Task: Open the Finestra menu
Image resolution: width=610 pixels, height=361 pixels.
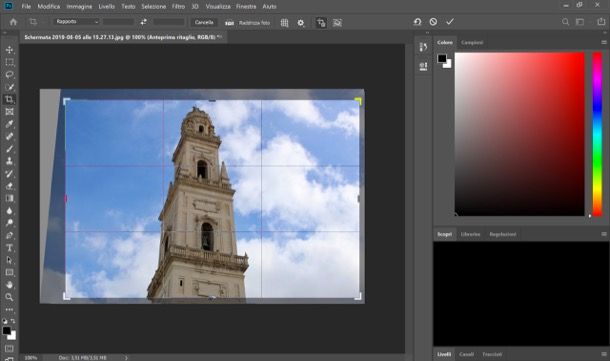Action: 246,7
